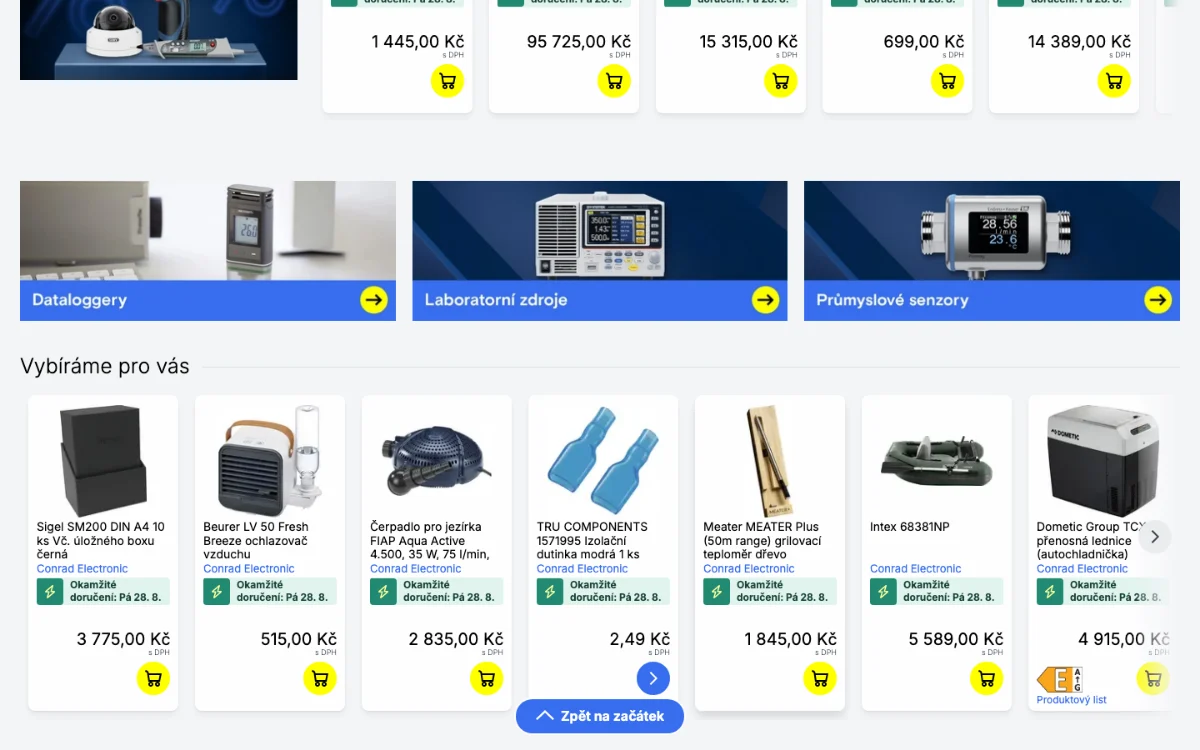Click Zpět na začátek button
1200x750 pixels.
600,716
